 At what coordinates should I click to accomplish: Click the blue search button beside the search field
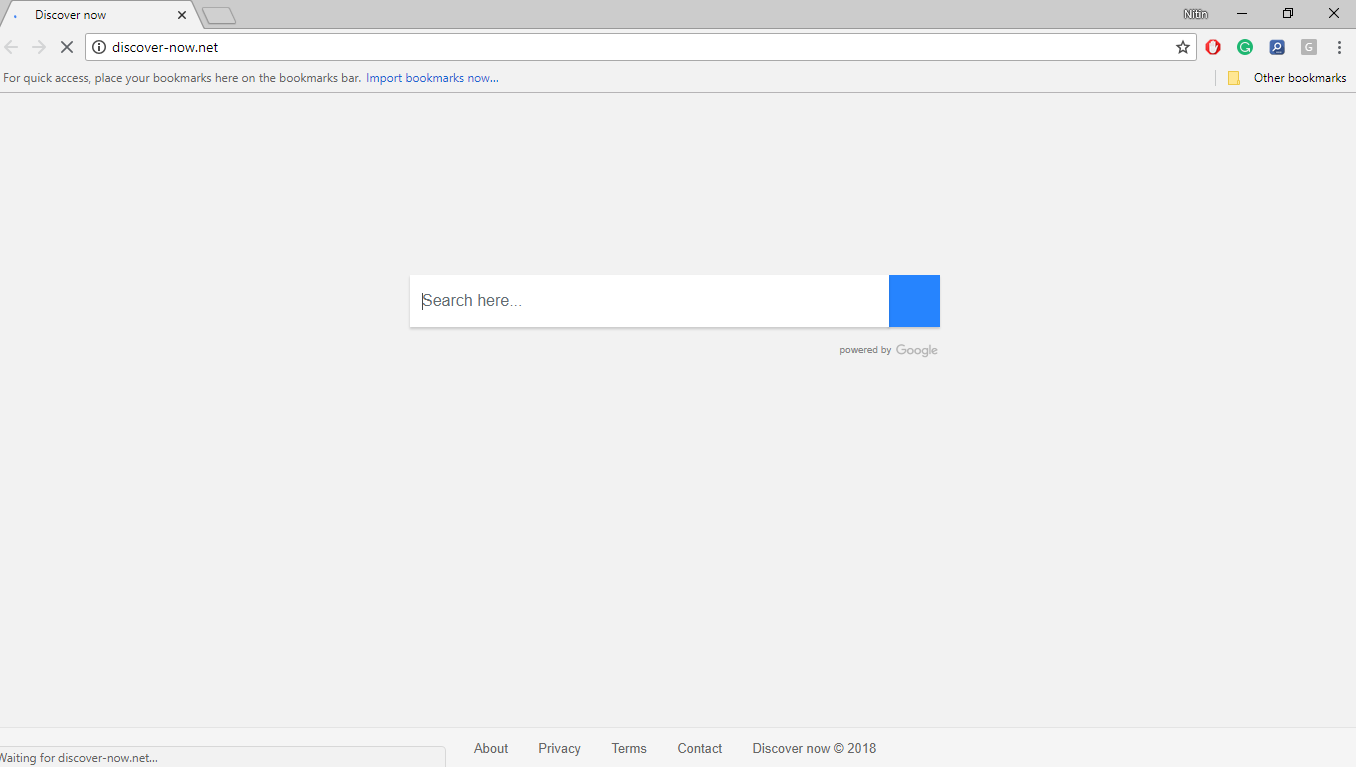tap(914, 300)
